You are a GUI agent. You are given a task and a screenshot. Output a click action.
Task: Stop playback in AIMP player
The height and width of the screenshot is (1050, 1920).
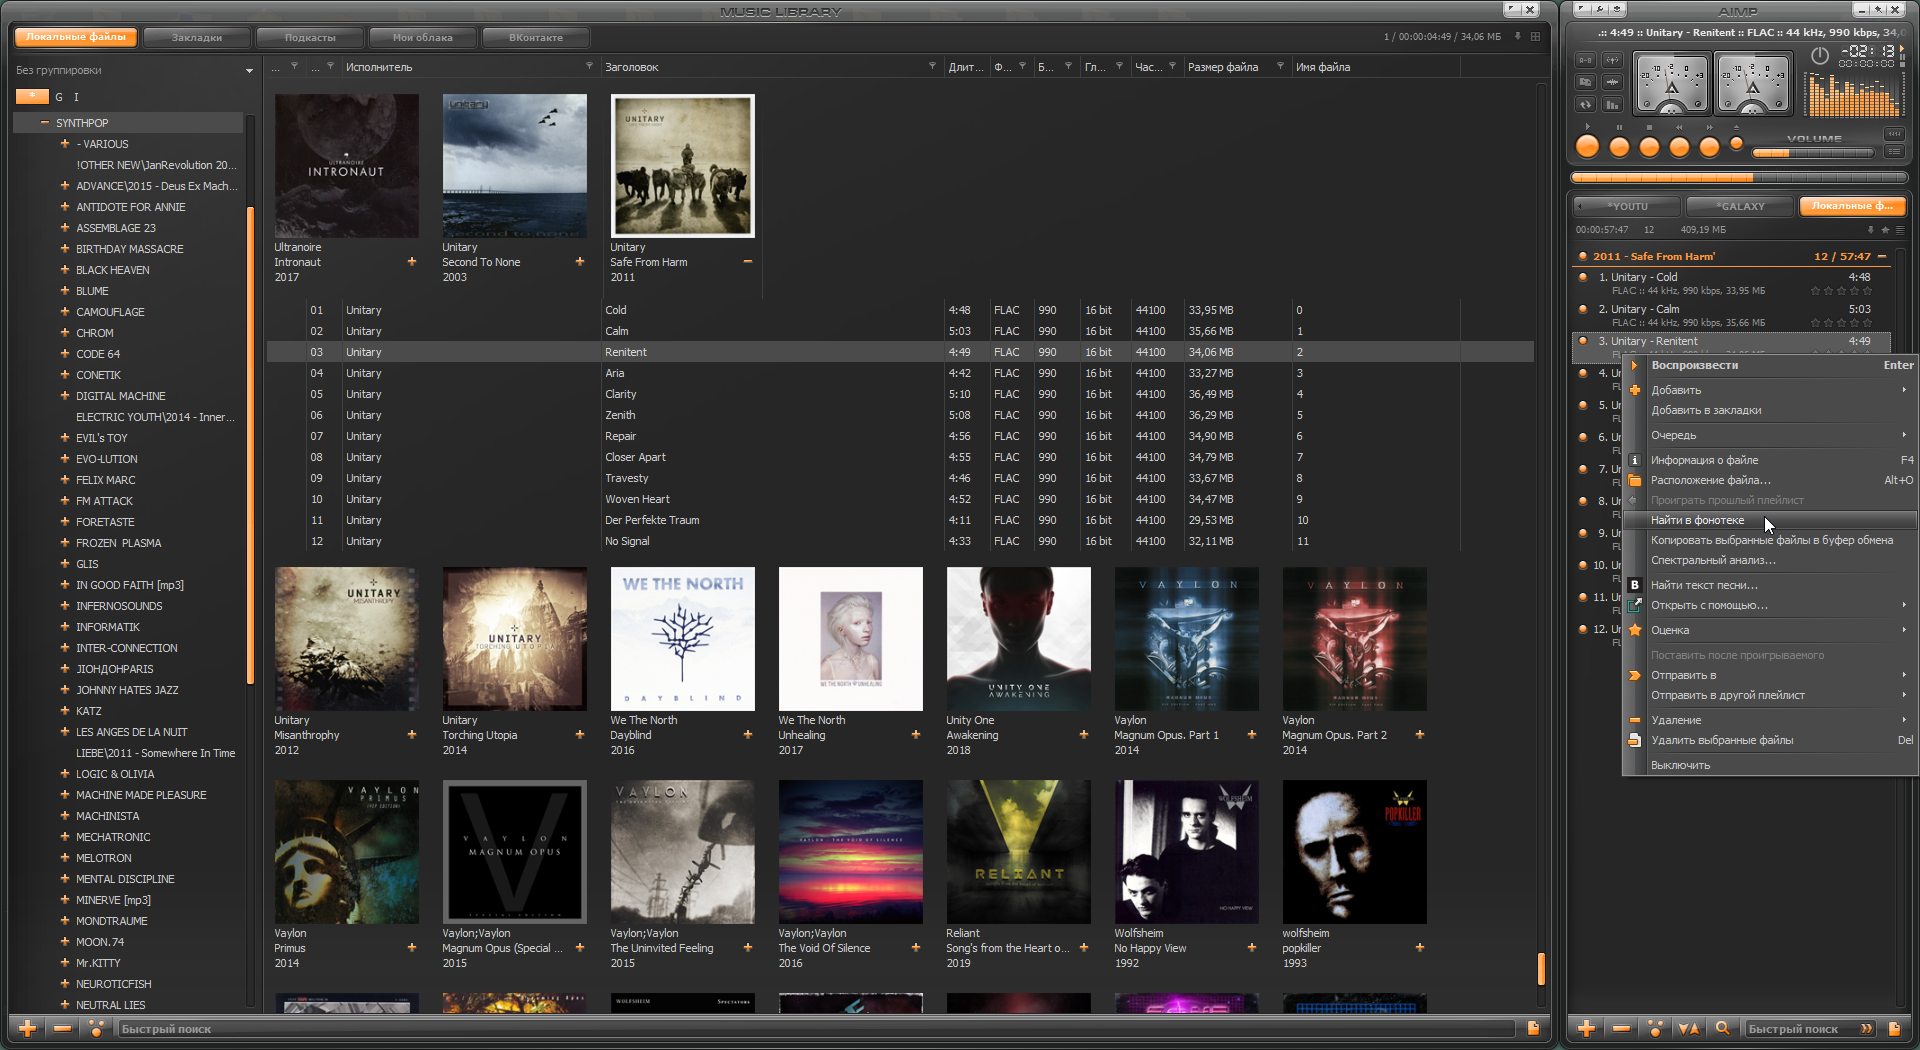[x=1650, y=147]
